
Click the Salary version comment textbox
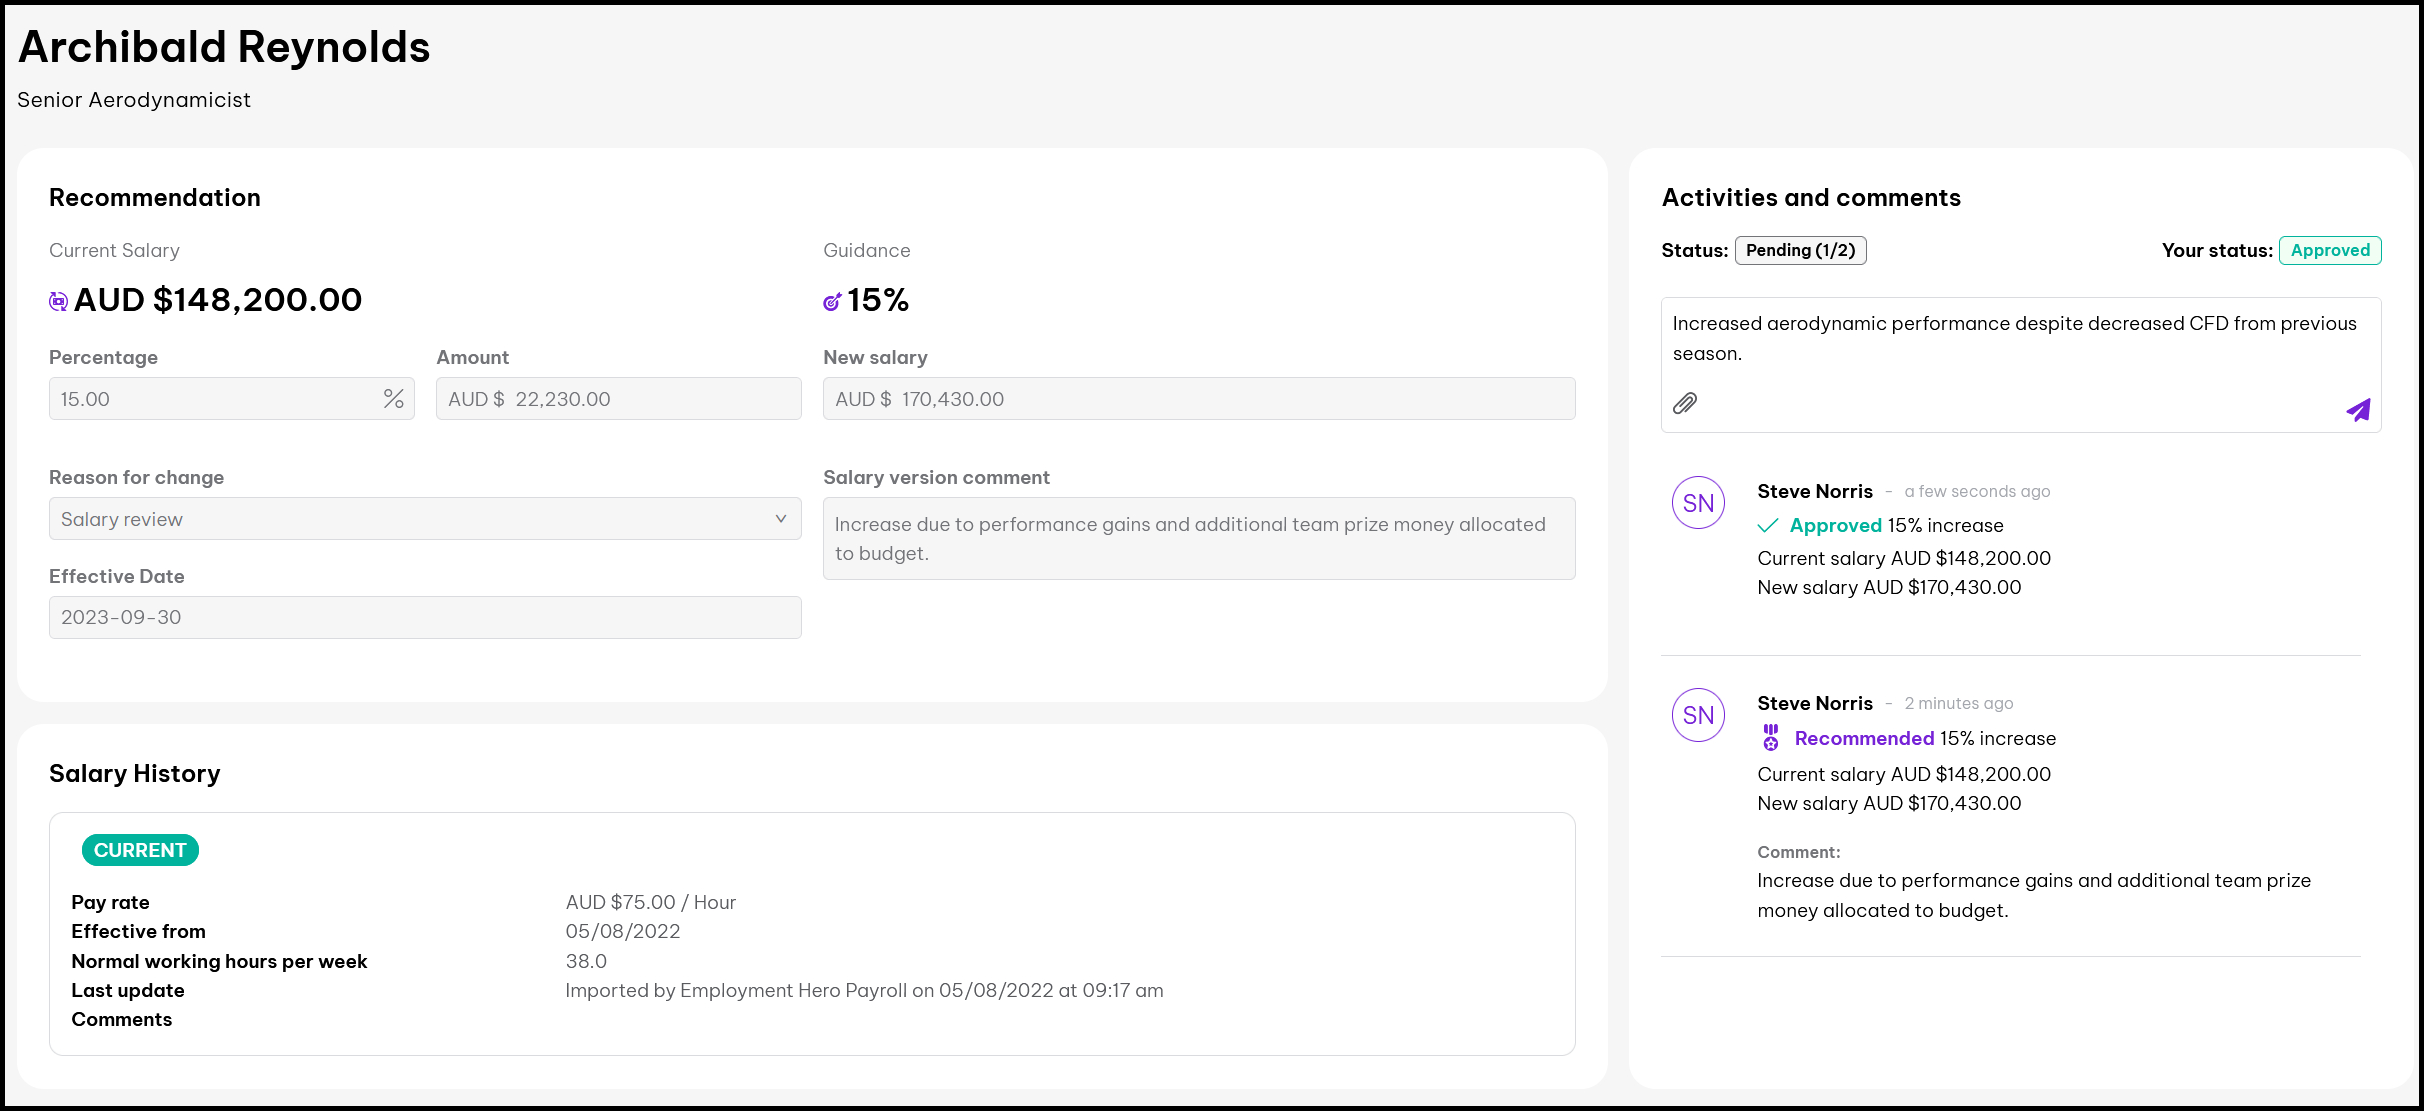(x=1198, y=539)
